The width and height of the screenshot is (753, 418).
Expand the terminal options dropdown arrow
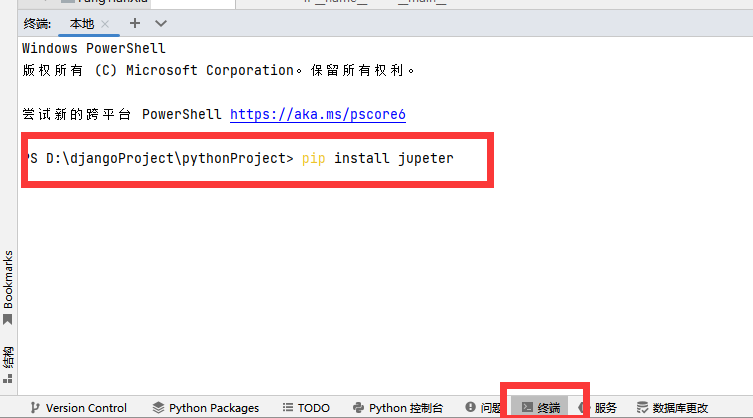click(161, 23)
